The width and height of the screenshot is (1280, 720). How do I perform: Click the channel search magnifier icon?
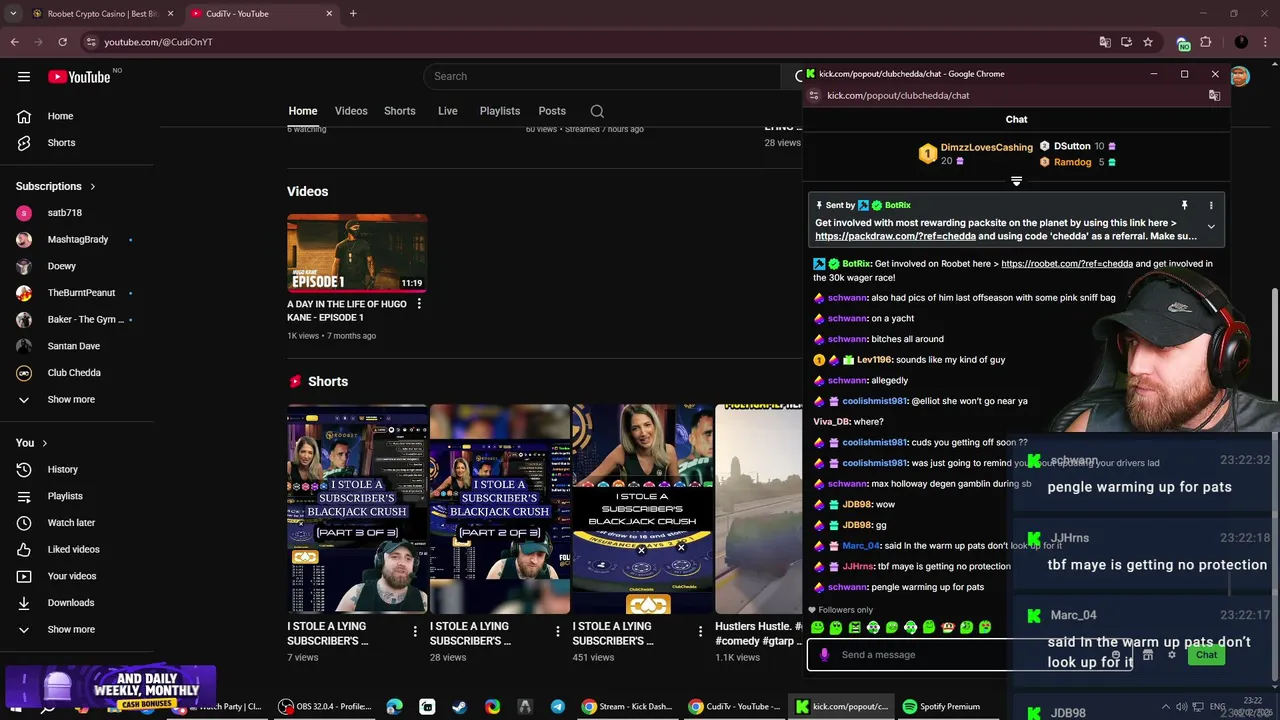click(597, 111)
